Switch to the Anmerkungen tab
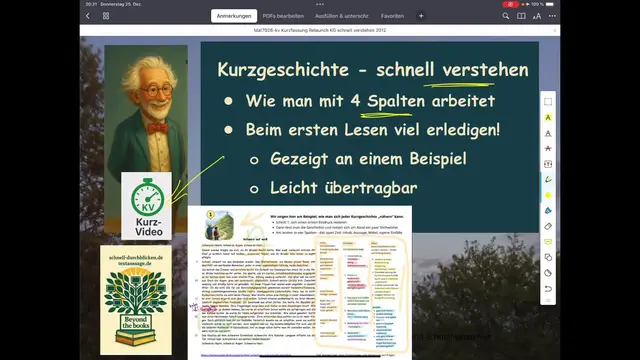The width and height of the screenshot is (640, 360). click(x=234, y=16)
